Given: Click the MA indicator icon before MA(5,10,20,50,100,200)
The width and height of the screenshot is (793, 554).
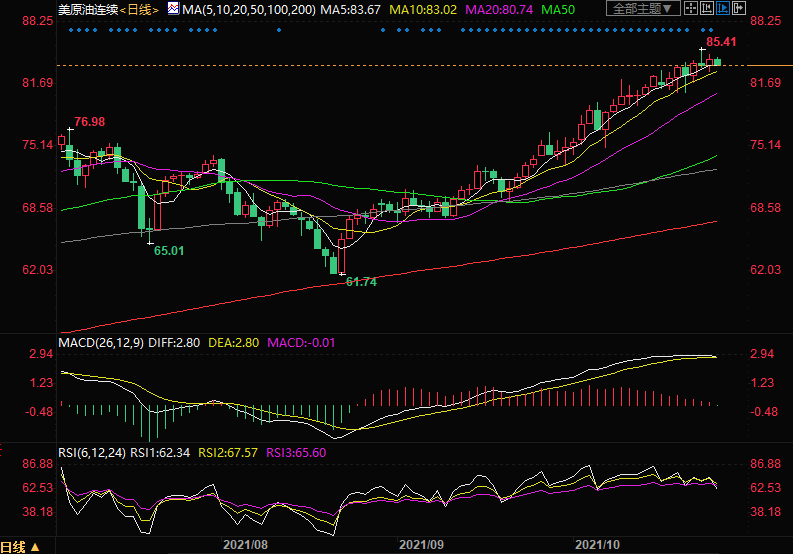Looking at the screenshot, I should coord(174,9).
